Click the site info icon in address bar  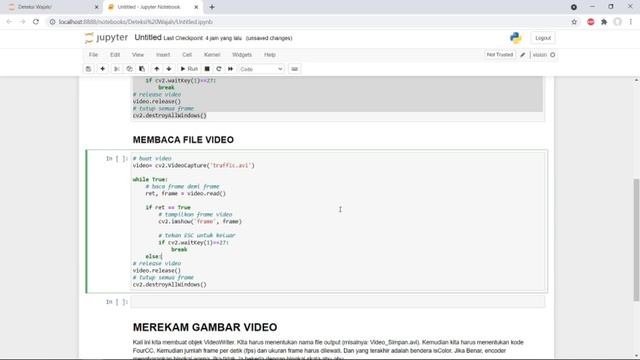[x=52, y=22]
